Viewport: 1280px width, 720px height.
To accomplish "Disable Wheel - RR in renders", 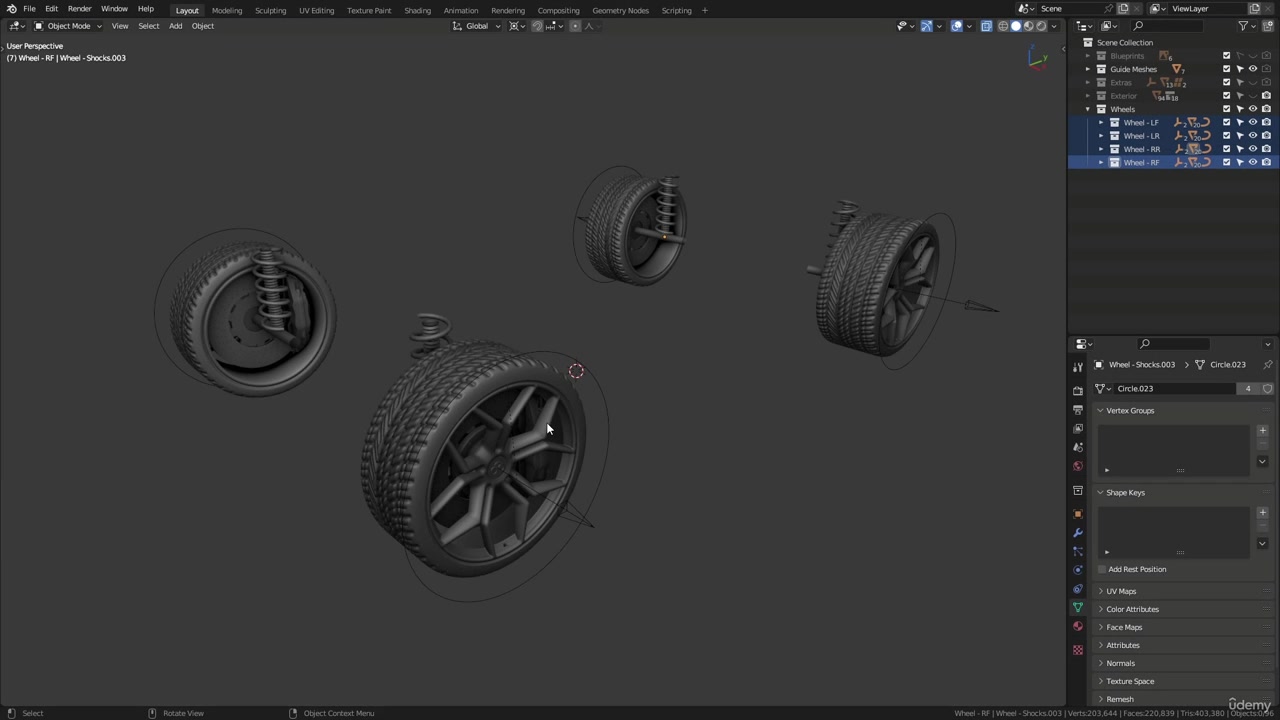I will coord(1266,149).
